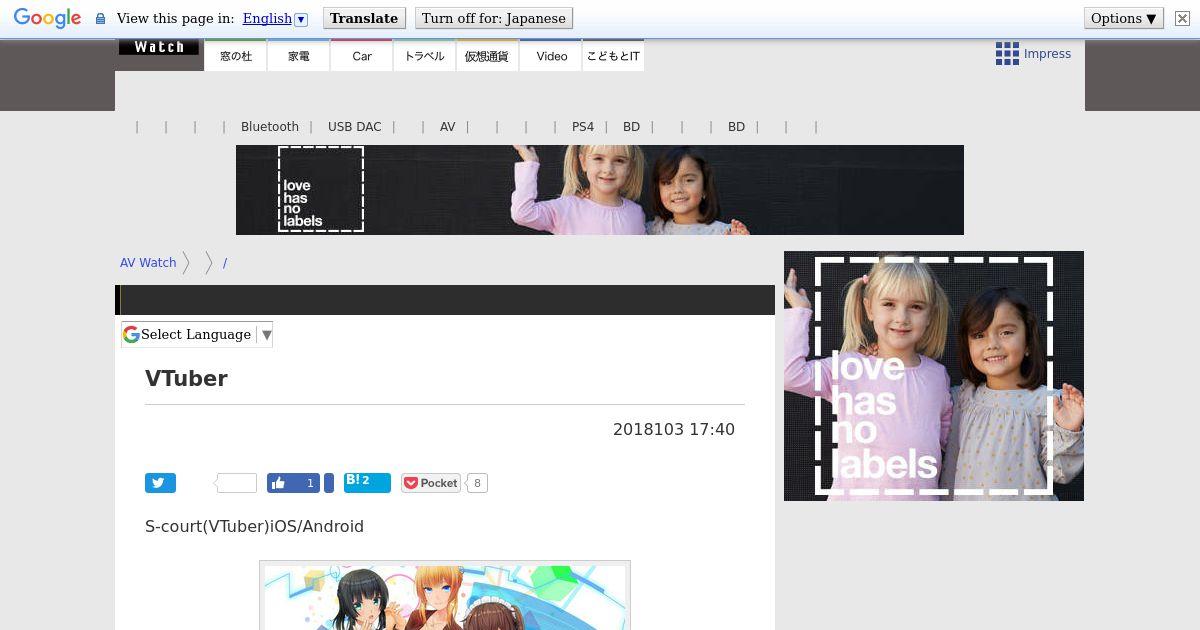The image size is (1200, 630).
Task: Open the こどもとIT tab
Action: 613,56
